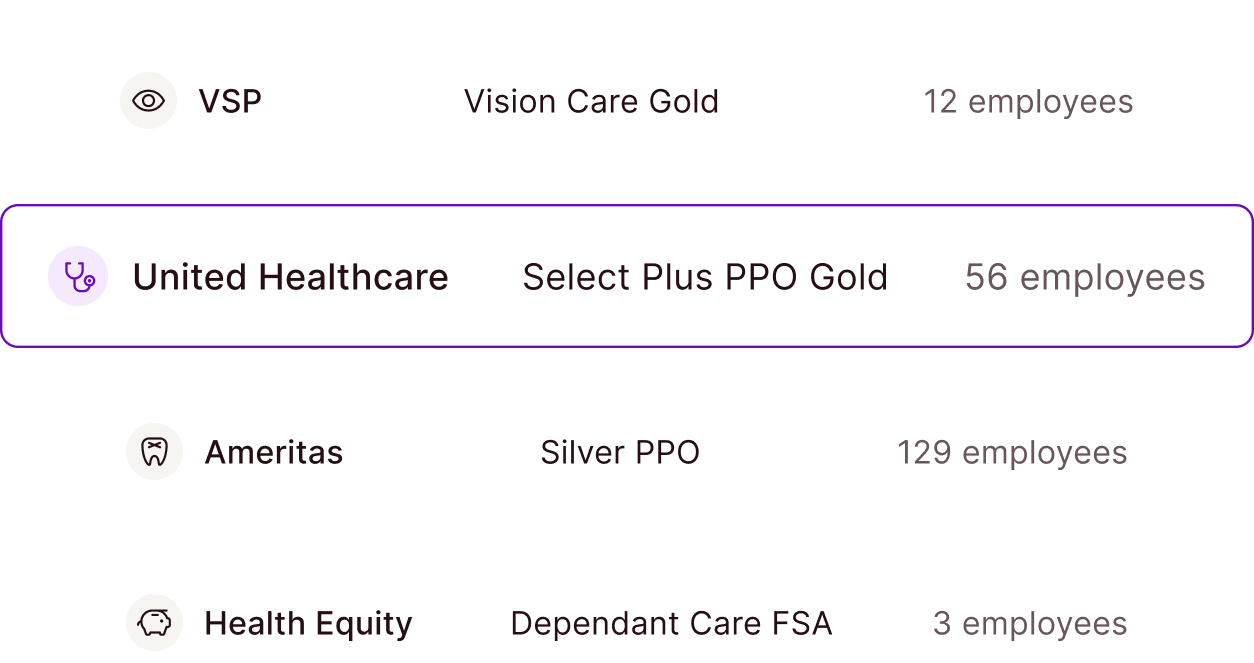View the 12 employees enrolled count
This screenshot has height=663, width=1254.
point(1028,101)
